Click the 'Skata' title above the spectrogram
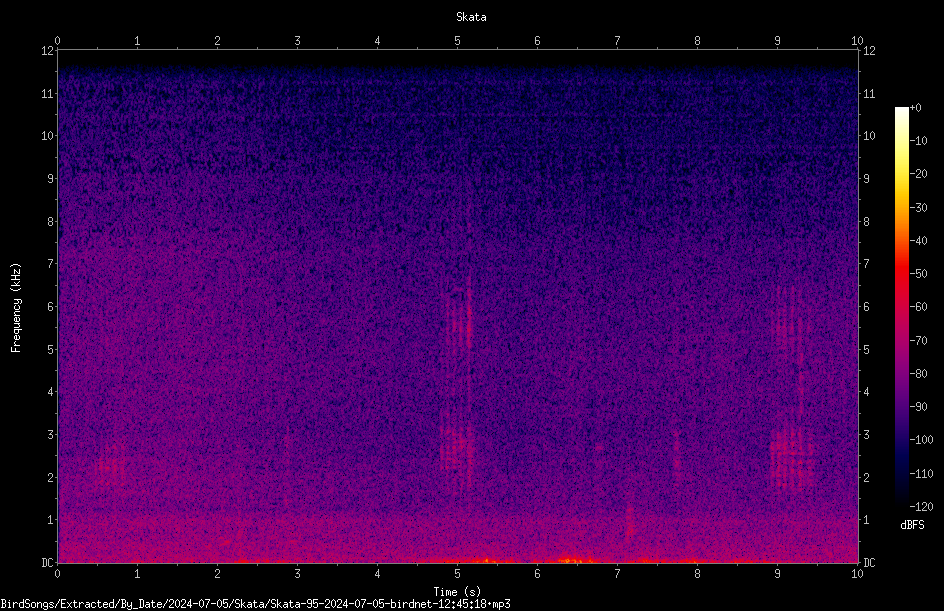 tap(471, 17)
